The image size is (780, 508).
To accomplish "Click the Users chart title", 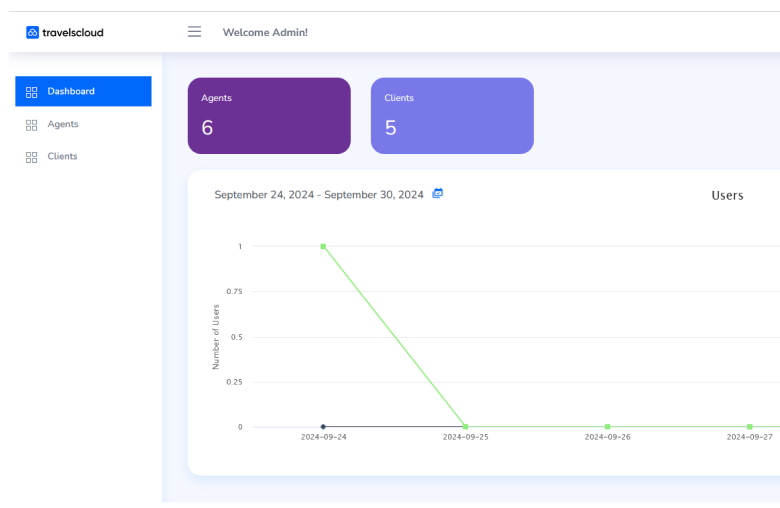I will [727, 195].
